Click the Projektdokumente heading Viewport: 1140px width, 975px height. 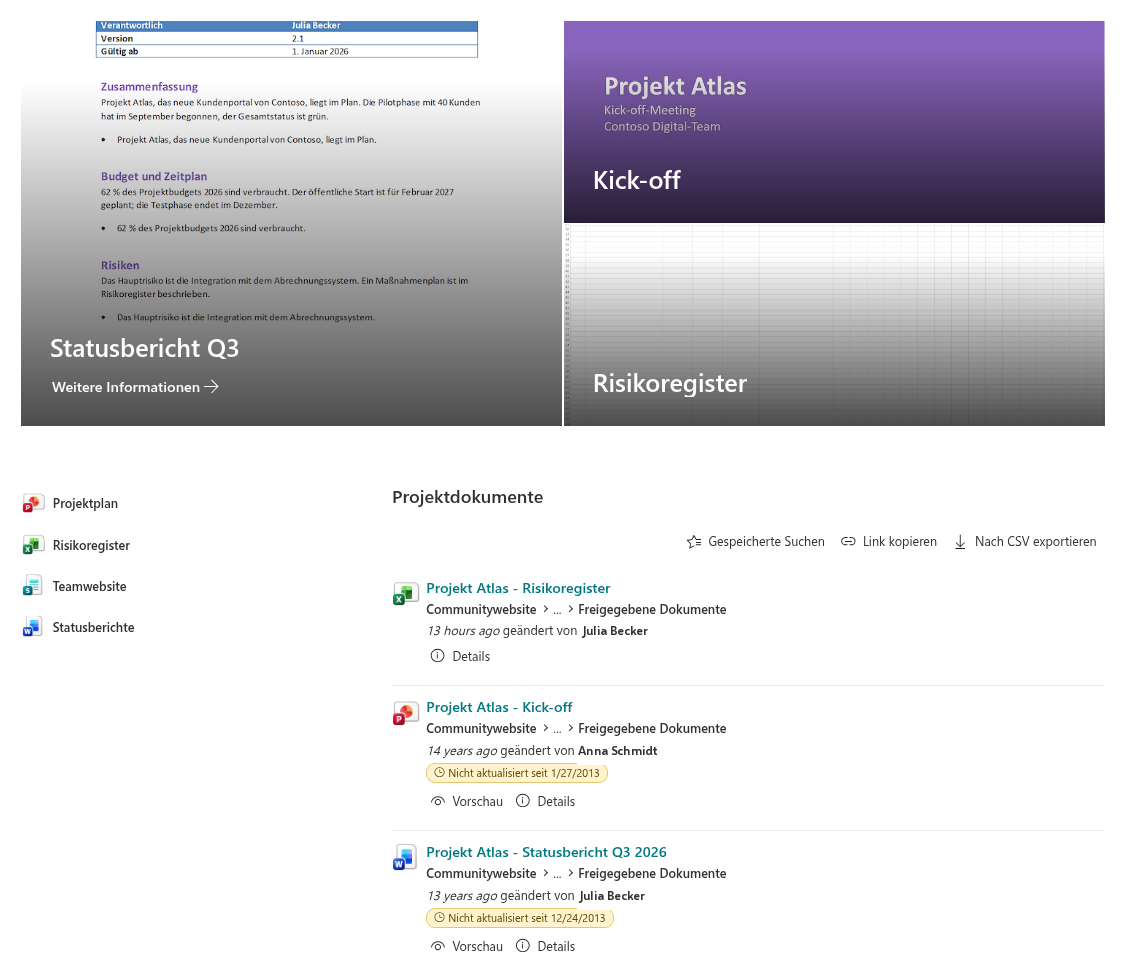[x=467, y=497]
